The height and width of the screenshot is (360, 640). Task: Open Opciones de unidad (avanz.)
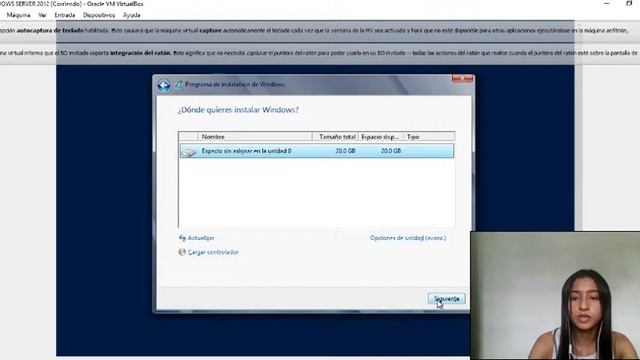tap(408, 238)
